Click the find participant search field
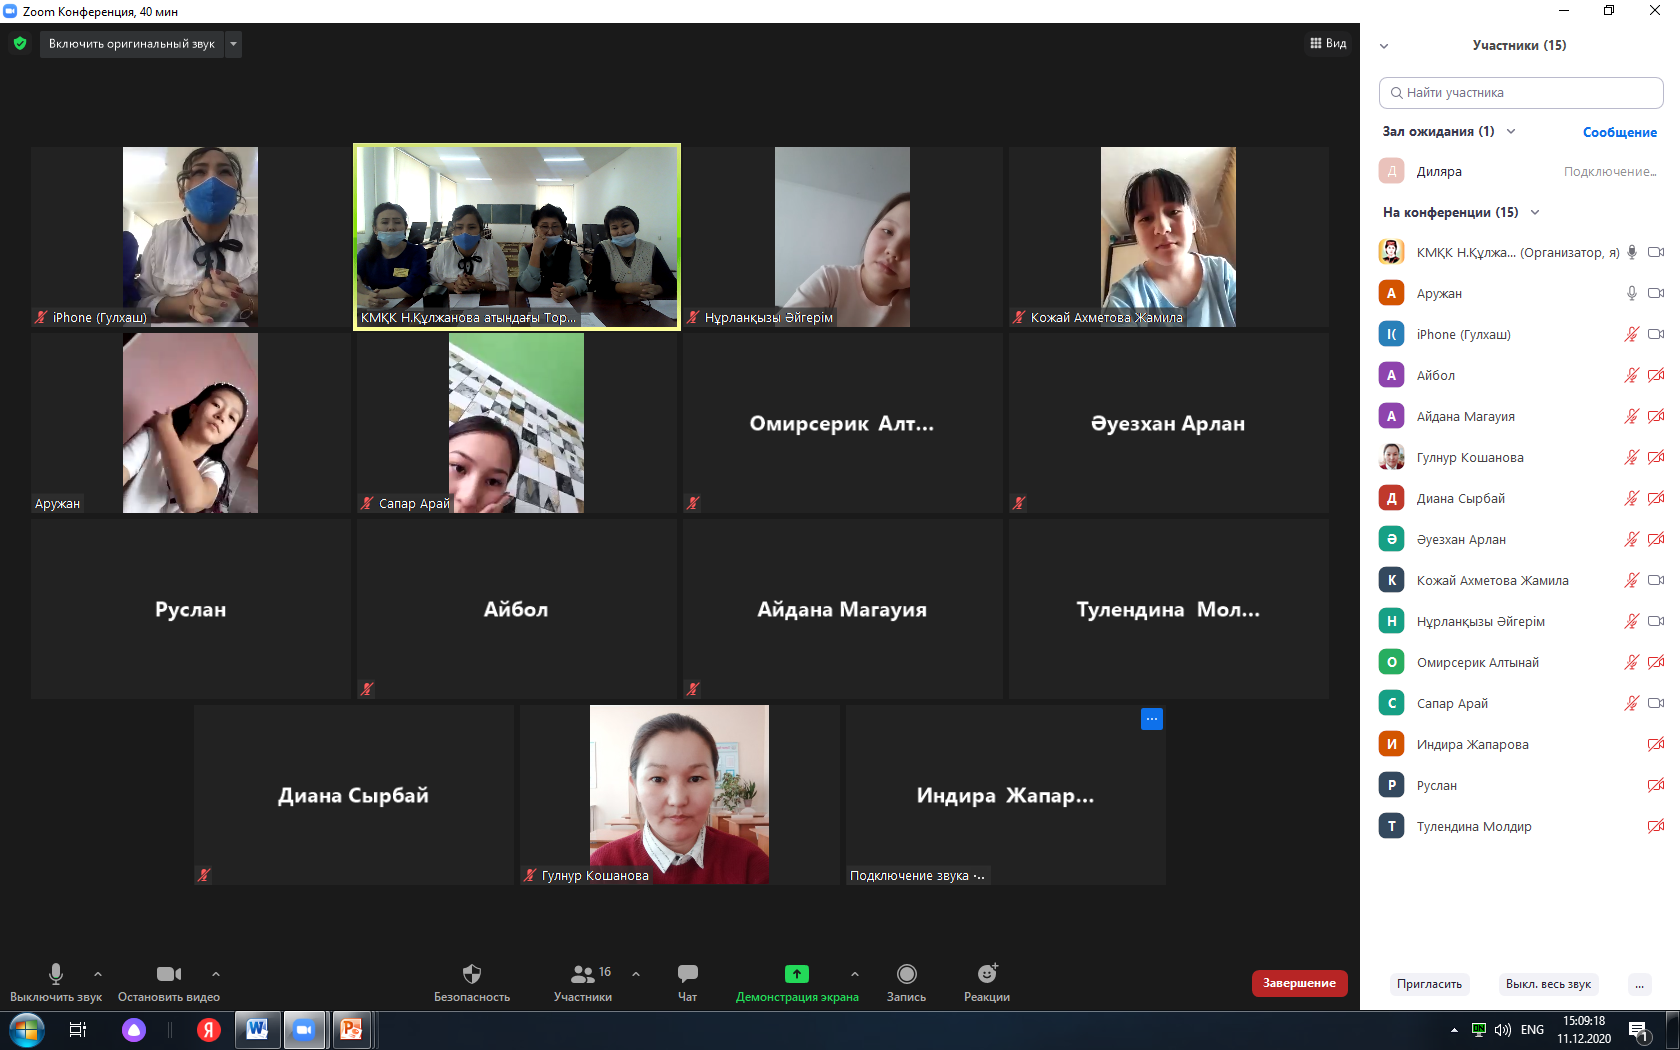 coord(1520,93)
